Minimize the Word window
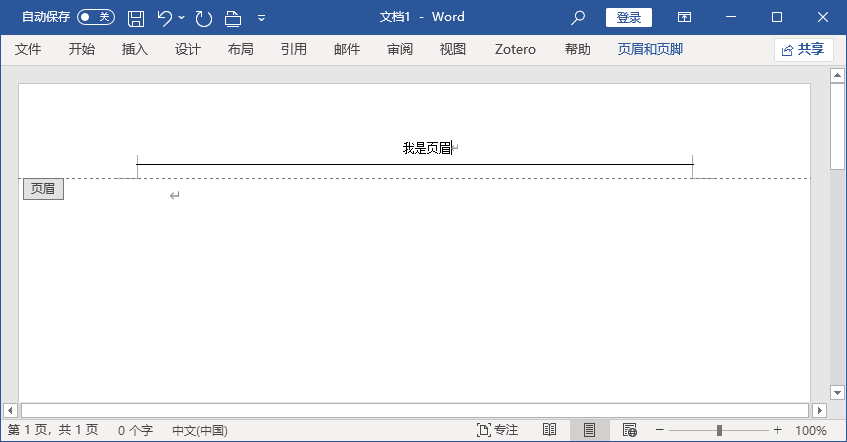This screenshot has width=847, height=442. 731,17
